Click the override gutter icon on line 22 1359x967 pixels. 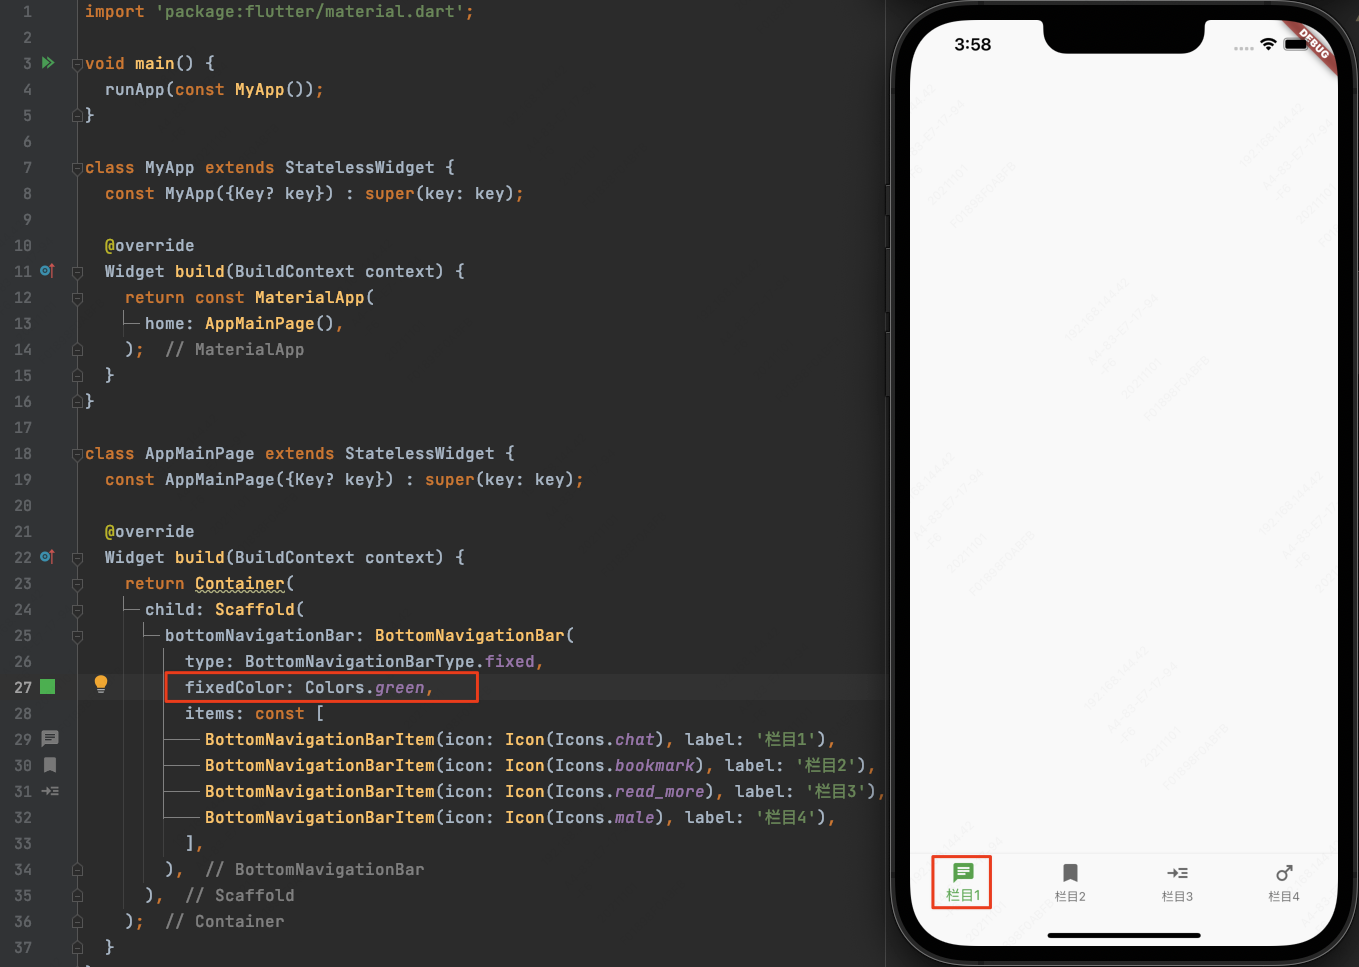point(47,557)
